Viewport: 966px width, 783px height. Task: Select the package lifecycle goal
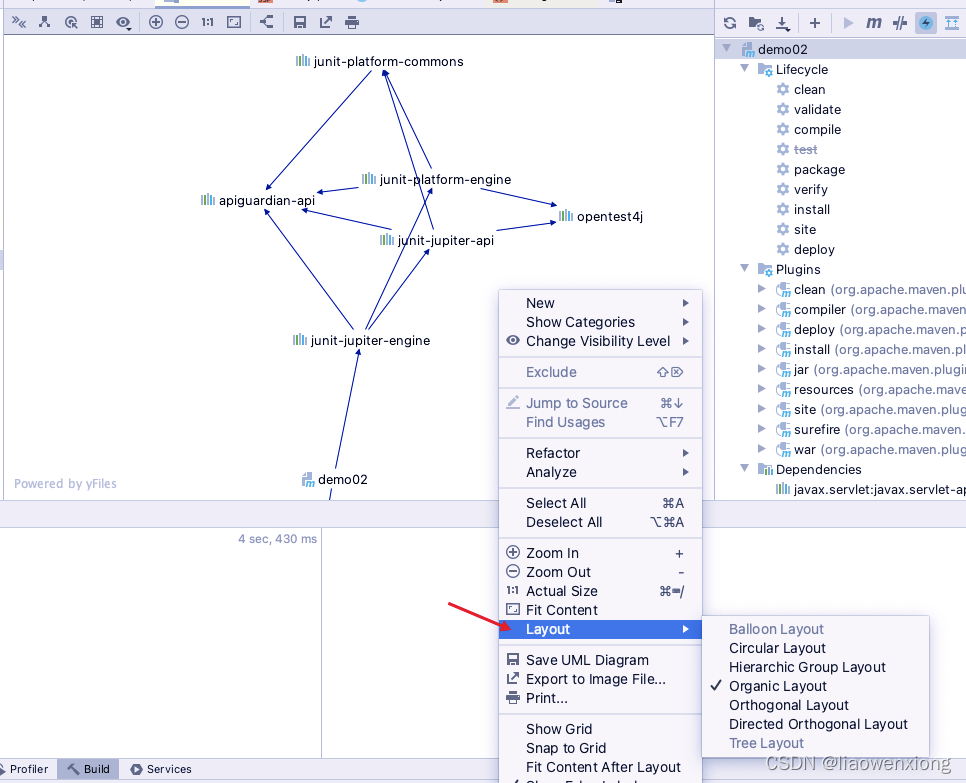819,169
